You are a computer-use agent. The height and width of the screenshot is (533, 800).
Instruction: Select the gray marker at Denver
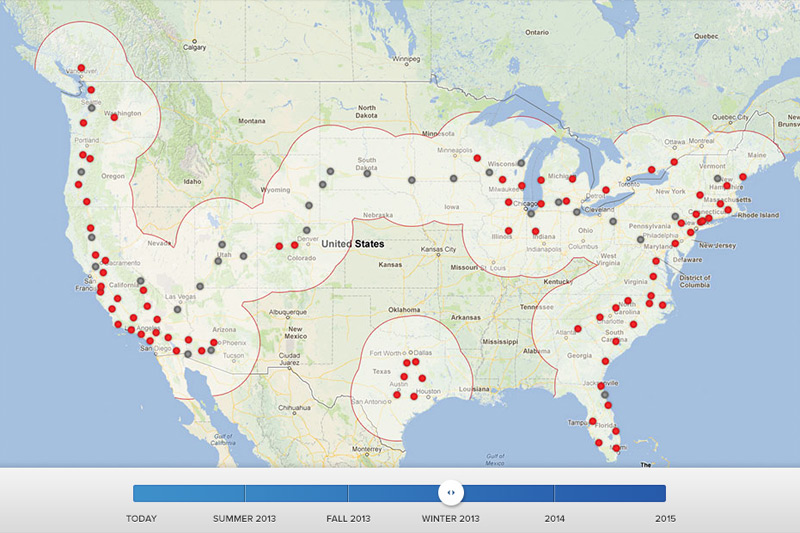pos(307,231)
